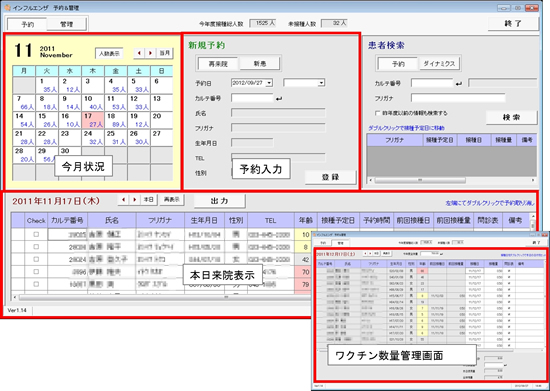This screenshot has height=391, width=550.
Task: Tick the Check box in the age 79 row
Action: (36, 284)
